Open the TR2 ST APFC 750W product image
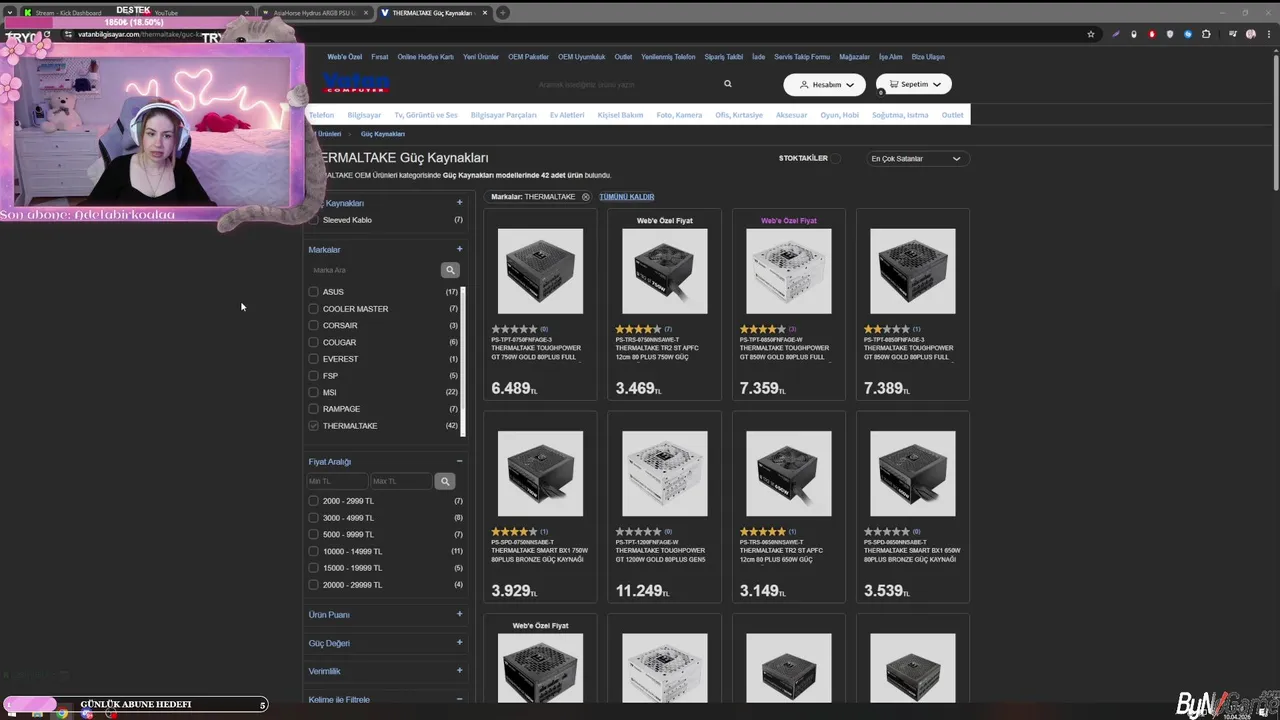Screen dimensions: 1280x720 tap(664, 271)
